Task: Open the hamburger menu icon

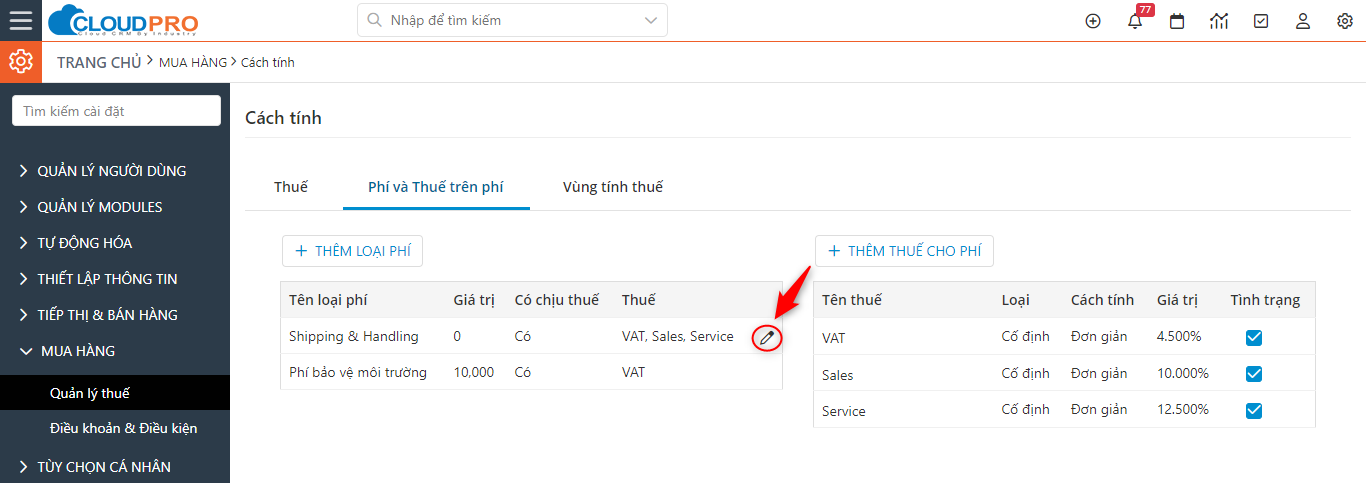Action: [x=21, y=20]
